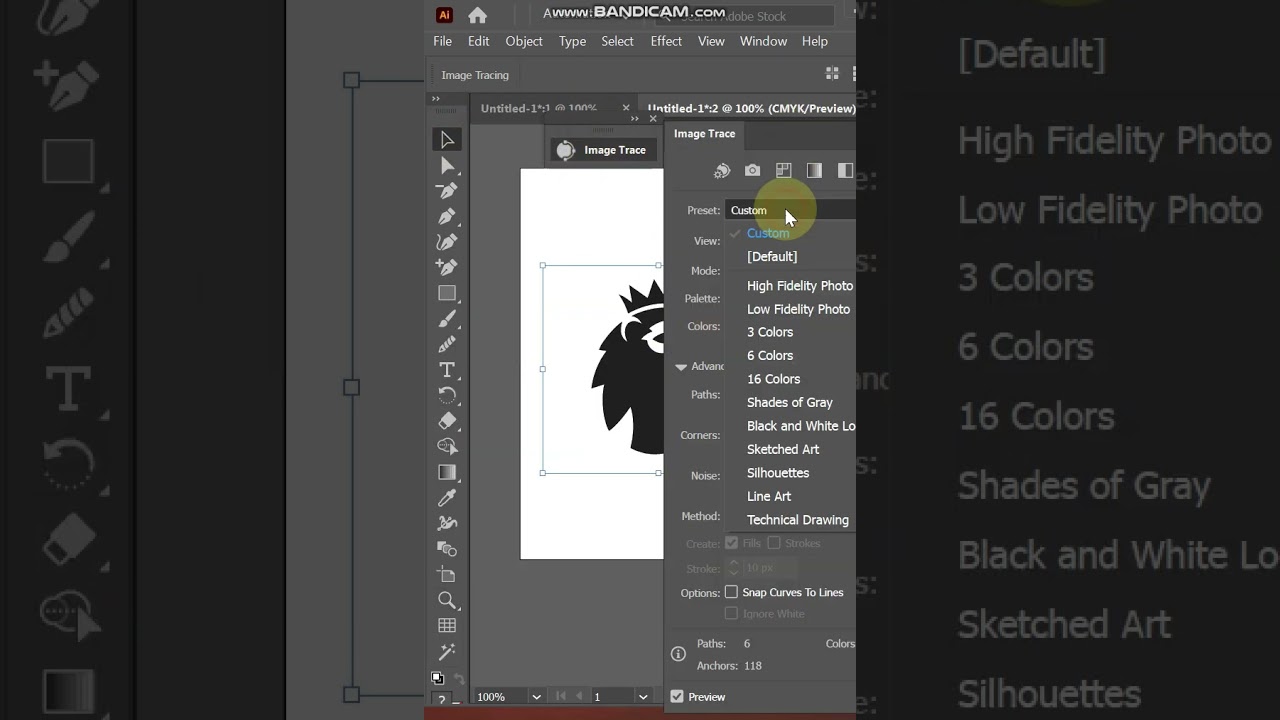Collapse the floating Image Trace button panel
This screenshot has width=1280, height=720.
634,118
